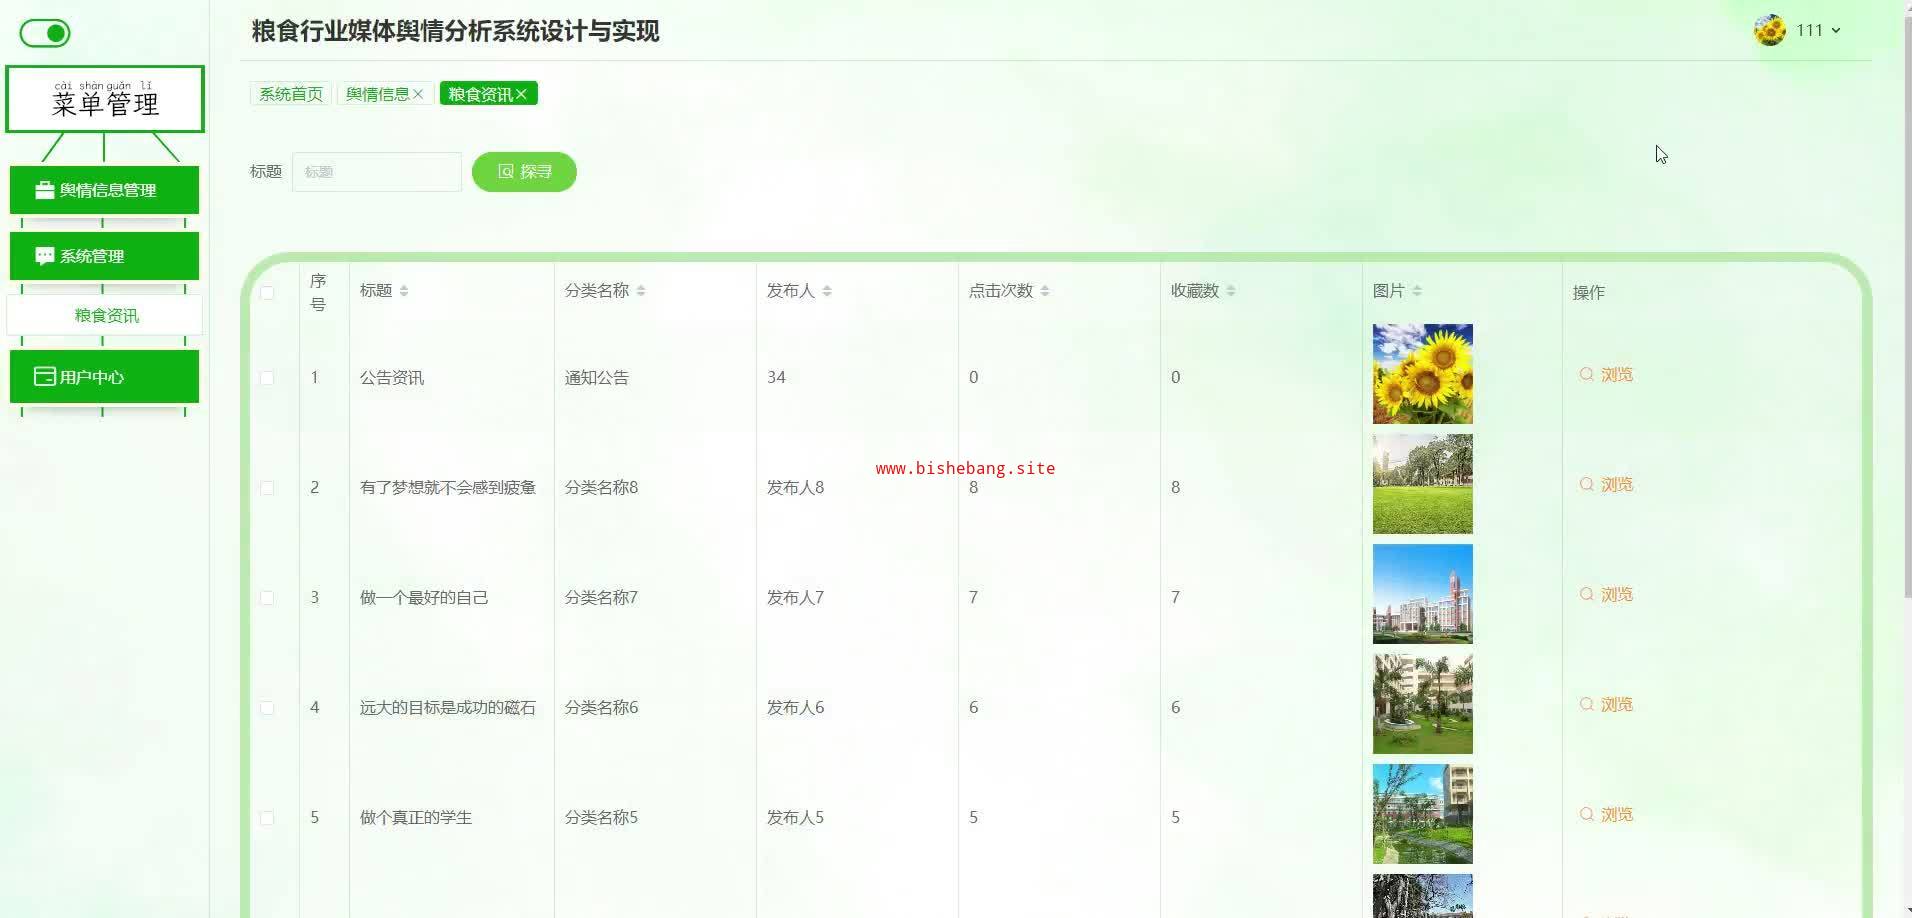Expand 系统管理 sidebar menu
This screenshot has width=1912, height=918.
tap(104, 256)
